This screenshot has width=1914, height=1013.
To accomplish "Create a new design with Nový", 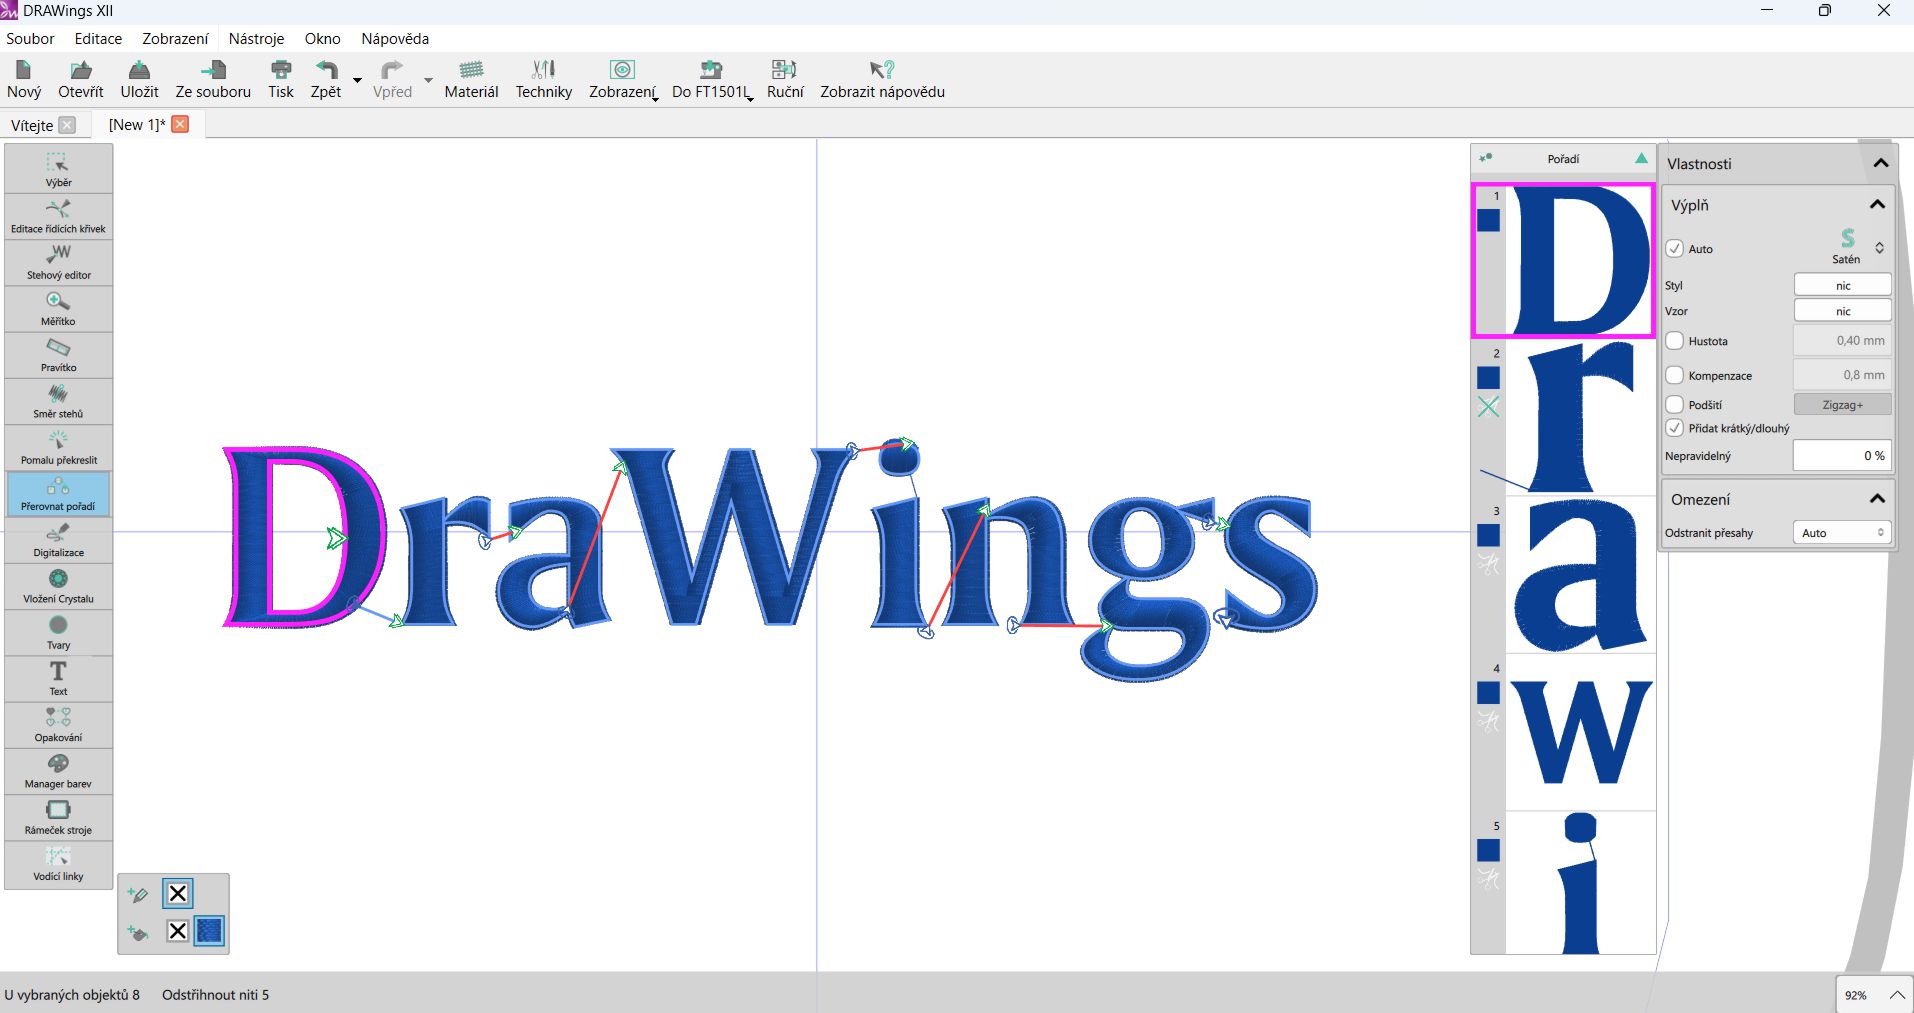I will tap(24, 79).
